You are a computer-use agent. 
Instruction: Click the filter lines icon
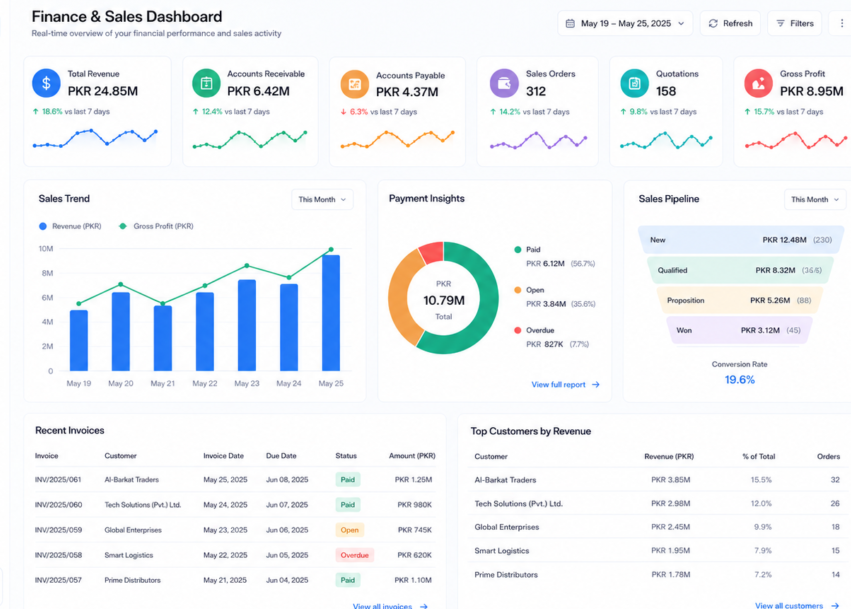(780, 23)
